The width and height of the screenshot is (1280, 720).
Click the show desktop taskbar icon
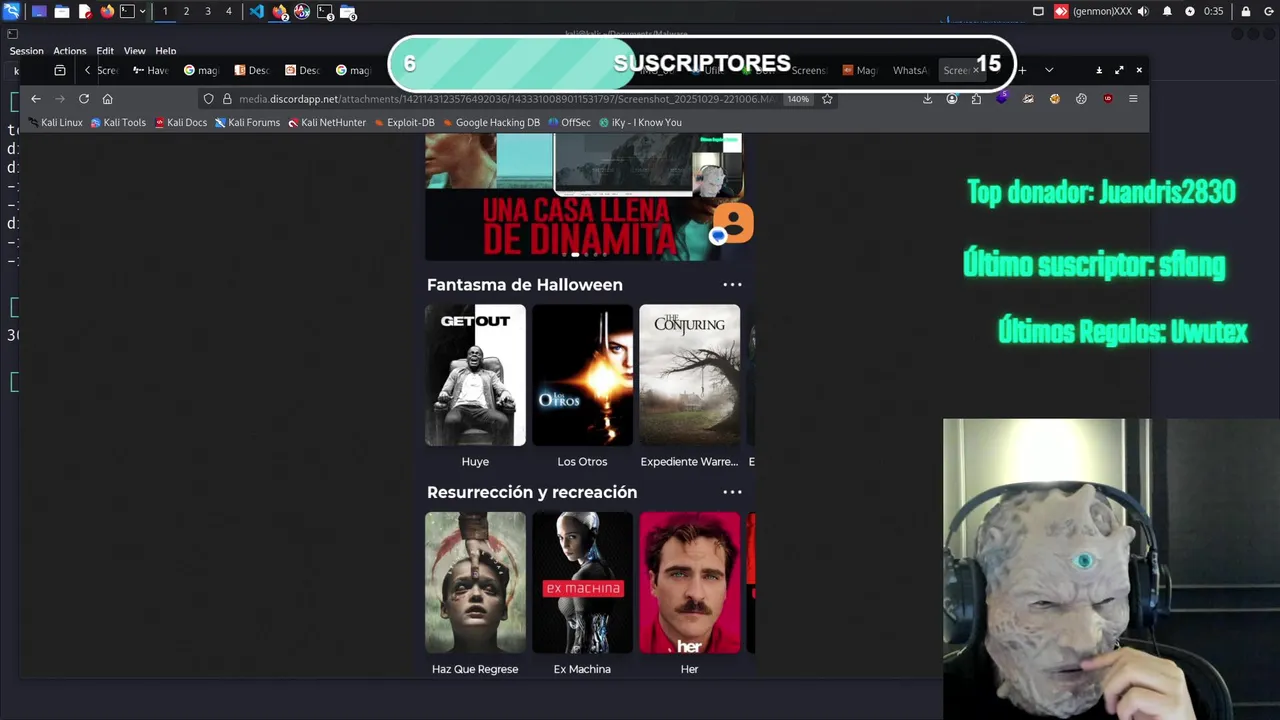pos(39,12)
